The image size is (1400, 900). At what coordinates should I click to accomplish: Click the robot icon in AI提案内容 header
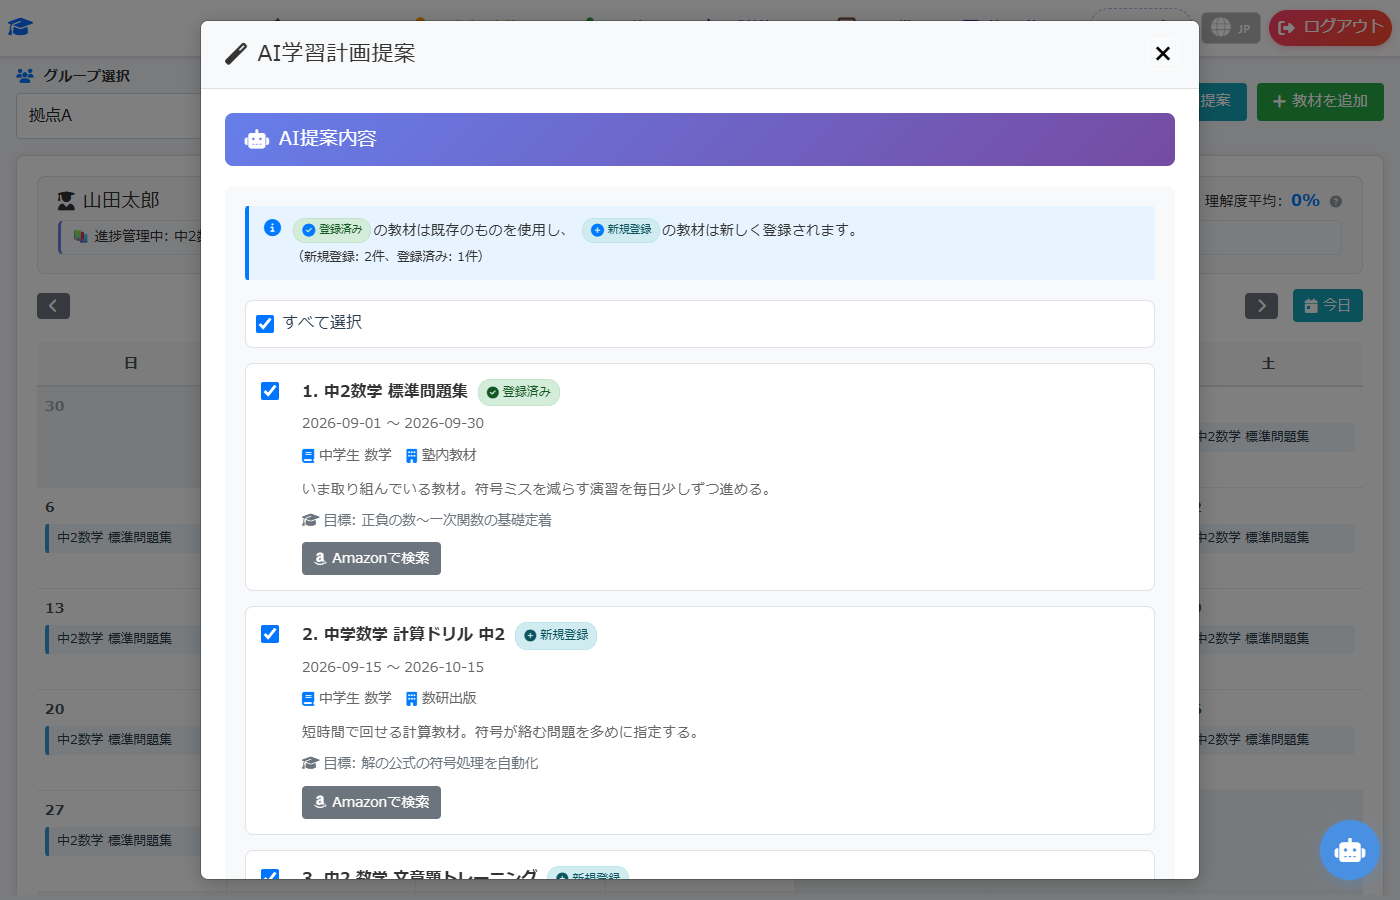click(x=257, y=140)
